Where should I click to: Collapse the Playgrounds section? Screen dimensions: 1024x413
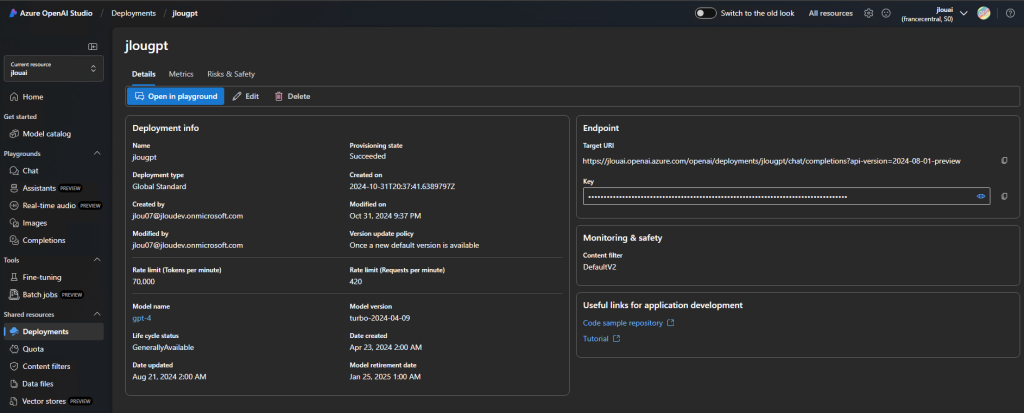click(x=97, y=154)
